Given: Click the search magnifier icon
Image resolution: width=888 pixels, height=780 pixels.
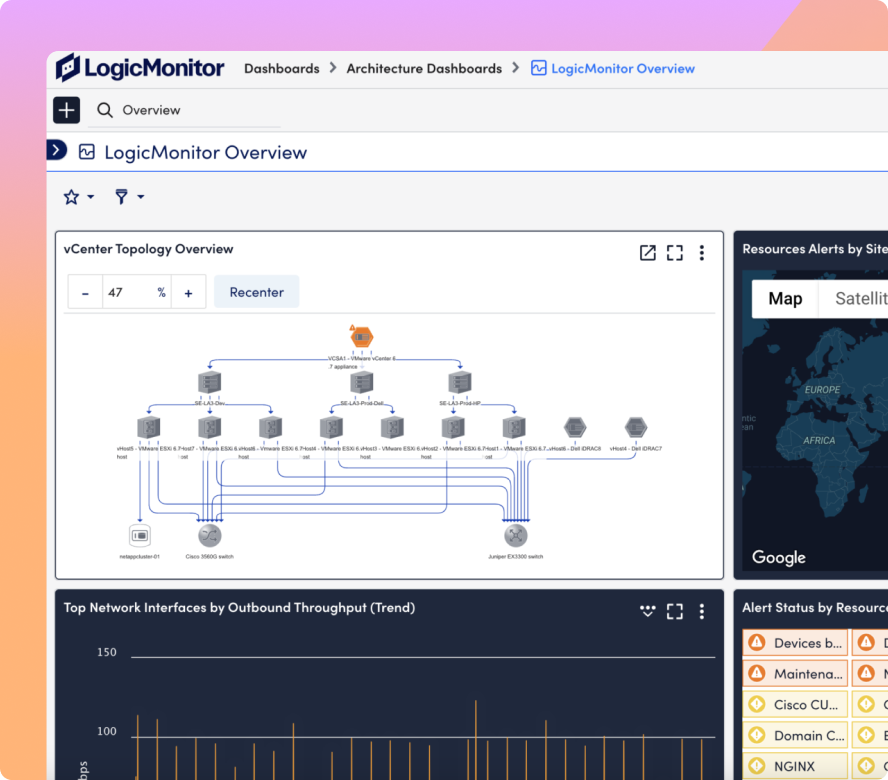Looking at the screenshot, I should pos(105,110).
